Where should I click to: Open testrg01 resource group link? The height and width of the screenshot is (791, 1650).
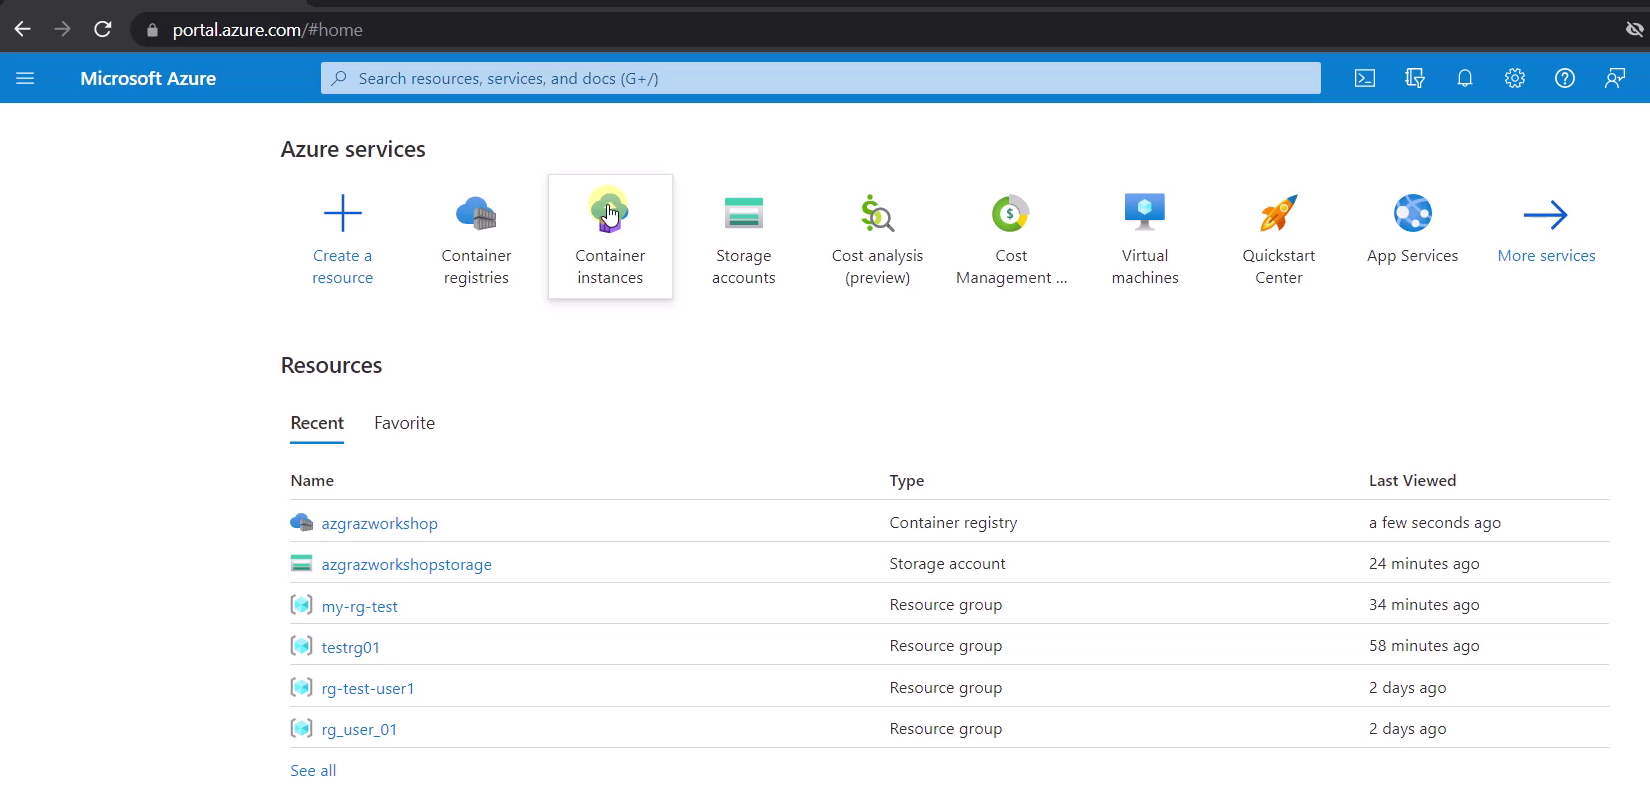[350, 647]
